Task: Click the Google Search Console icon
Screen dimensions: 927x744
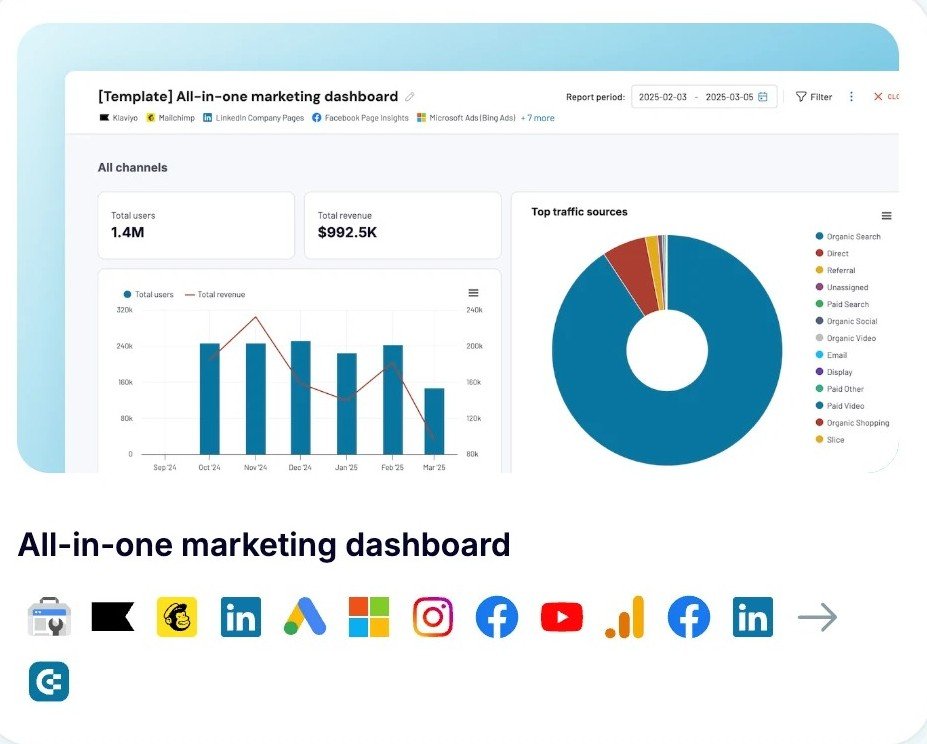Action: (x=48, y=617)
